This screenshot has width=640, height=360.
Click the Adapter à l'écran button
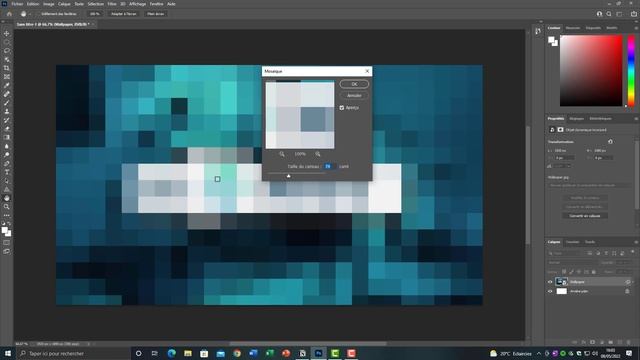point(124,14)
